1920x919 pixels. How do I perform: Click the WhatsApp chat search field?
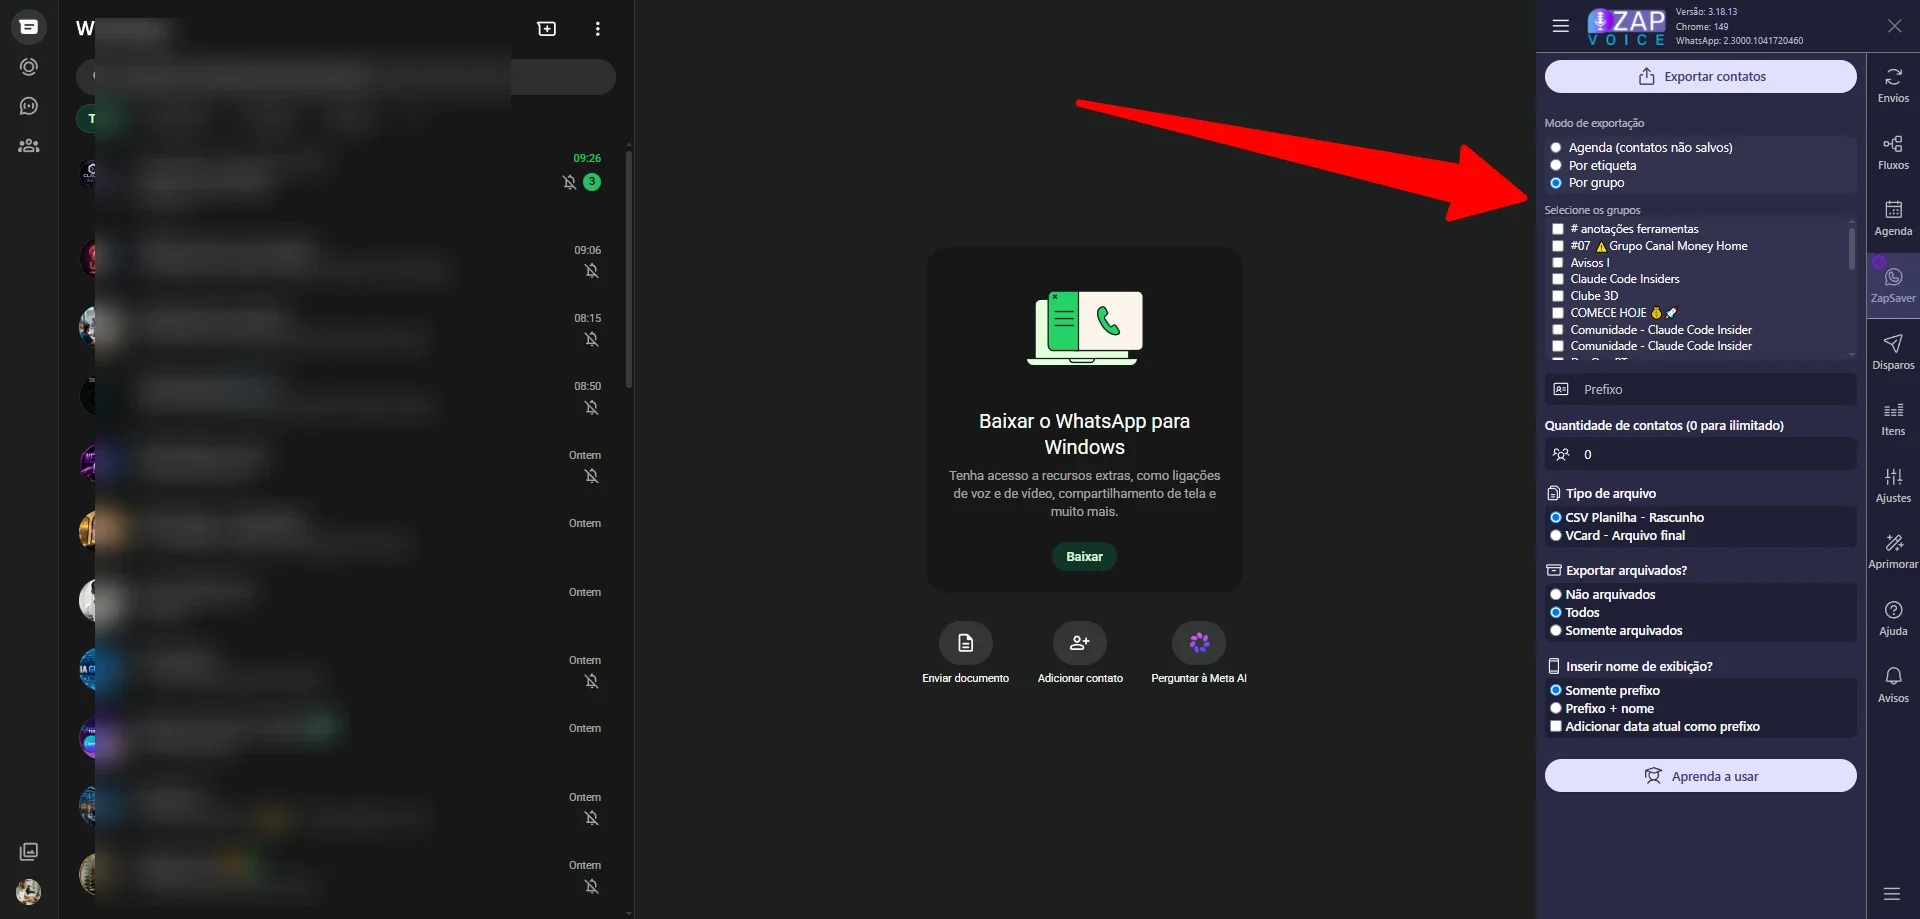point(346,77)
